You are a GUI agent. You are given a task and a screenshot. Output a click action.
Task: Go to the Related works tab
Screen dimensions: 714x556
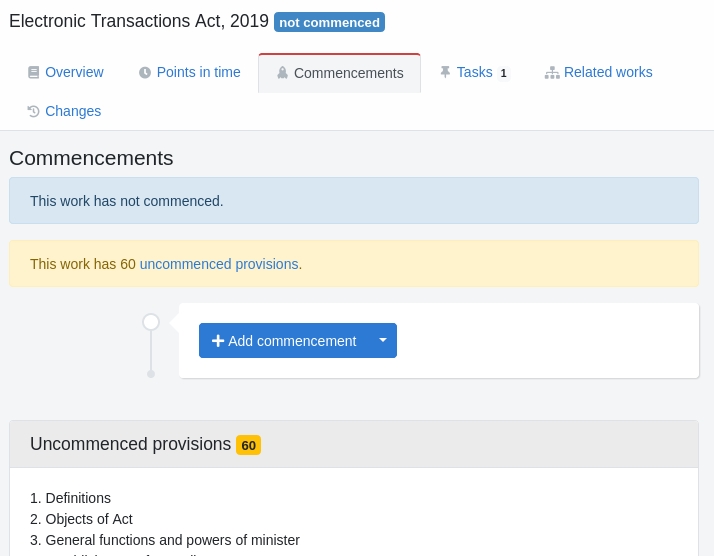pos(608,72)
